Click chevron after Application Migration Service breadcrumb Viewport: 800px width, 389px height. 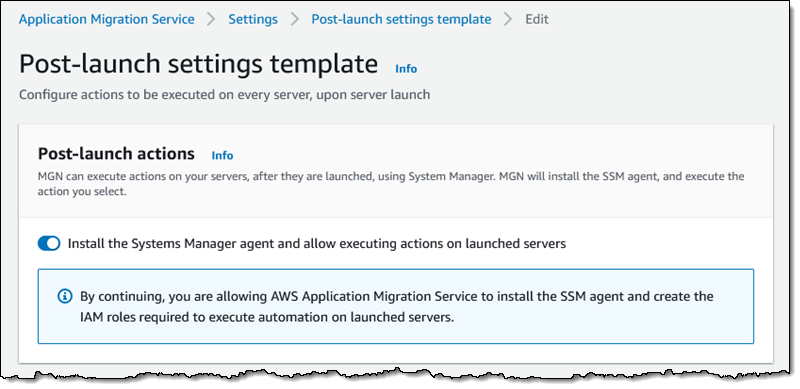click(x=211, y=19)
